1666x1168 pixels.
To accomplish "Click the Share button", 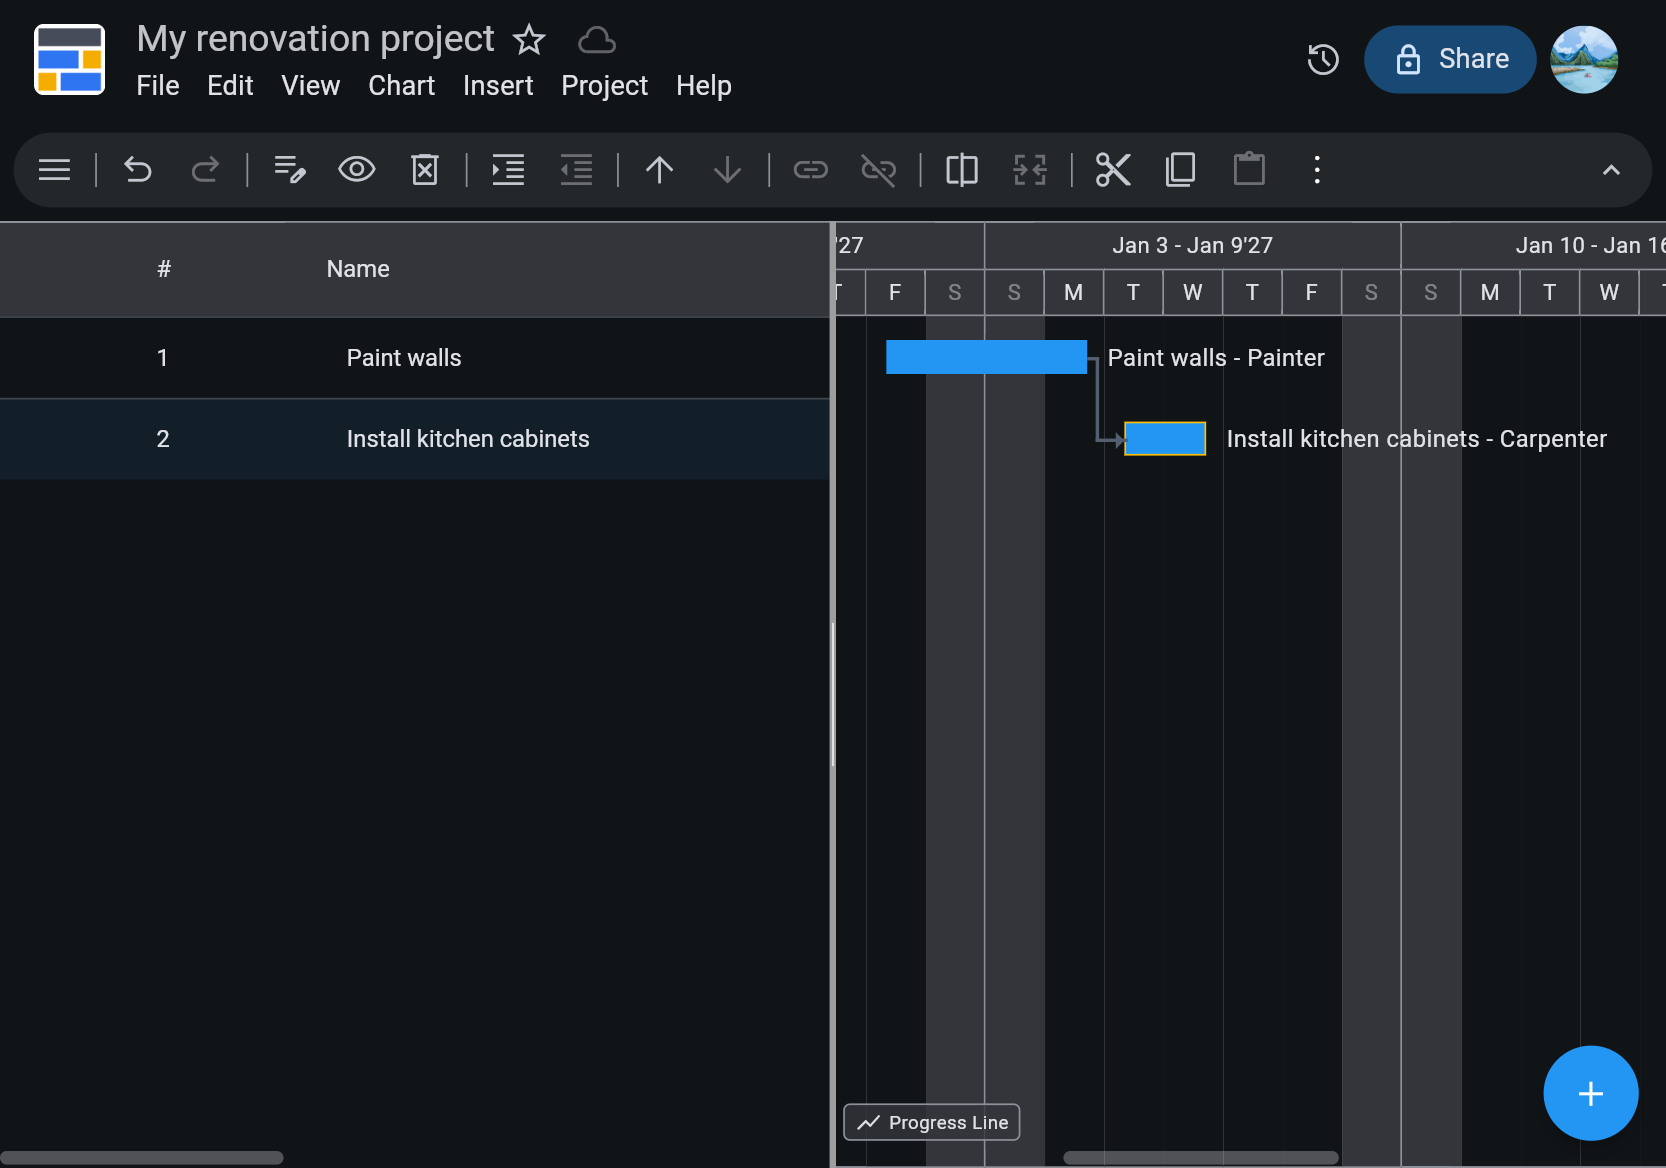I will [1450, 59].
